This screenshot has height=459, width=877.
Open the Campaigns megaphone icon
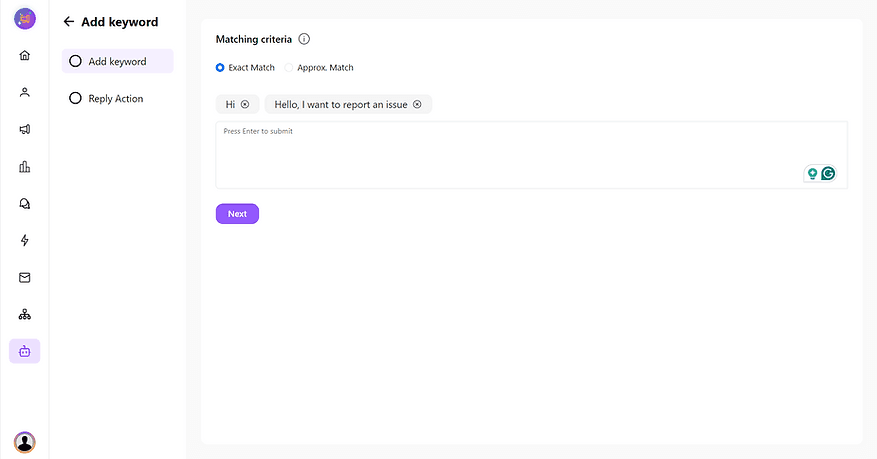(x=25, y=129)
